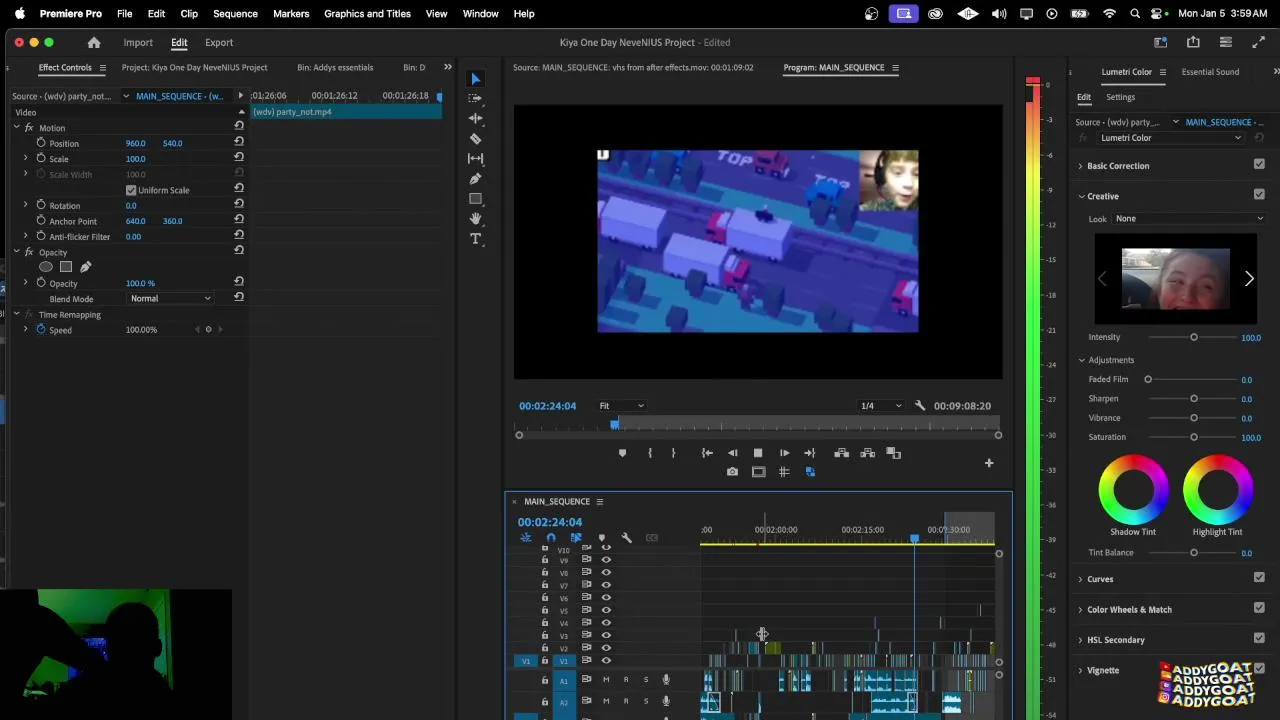
Task: Add a marker in Program monitor
Action: pos(622,453)
